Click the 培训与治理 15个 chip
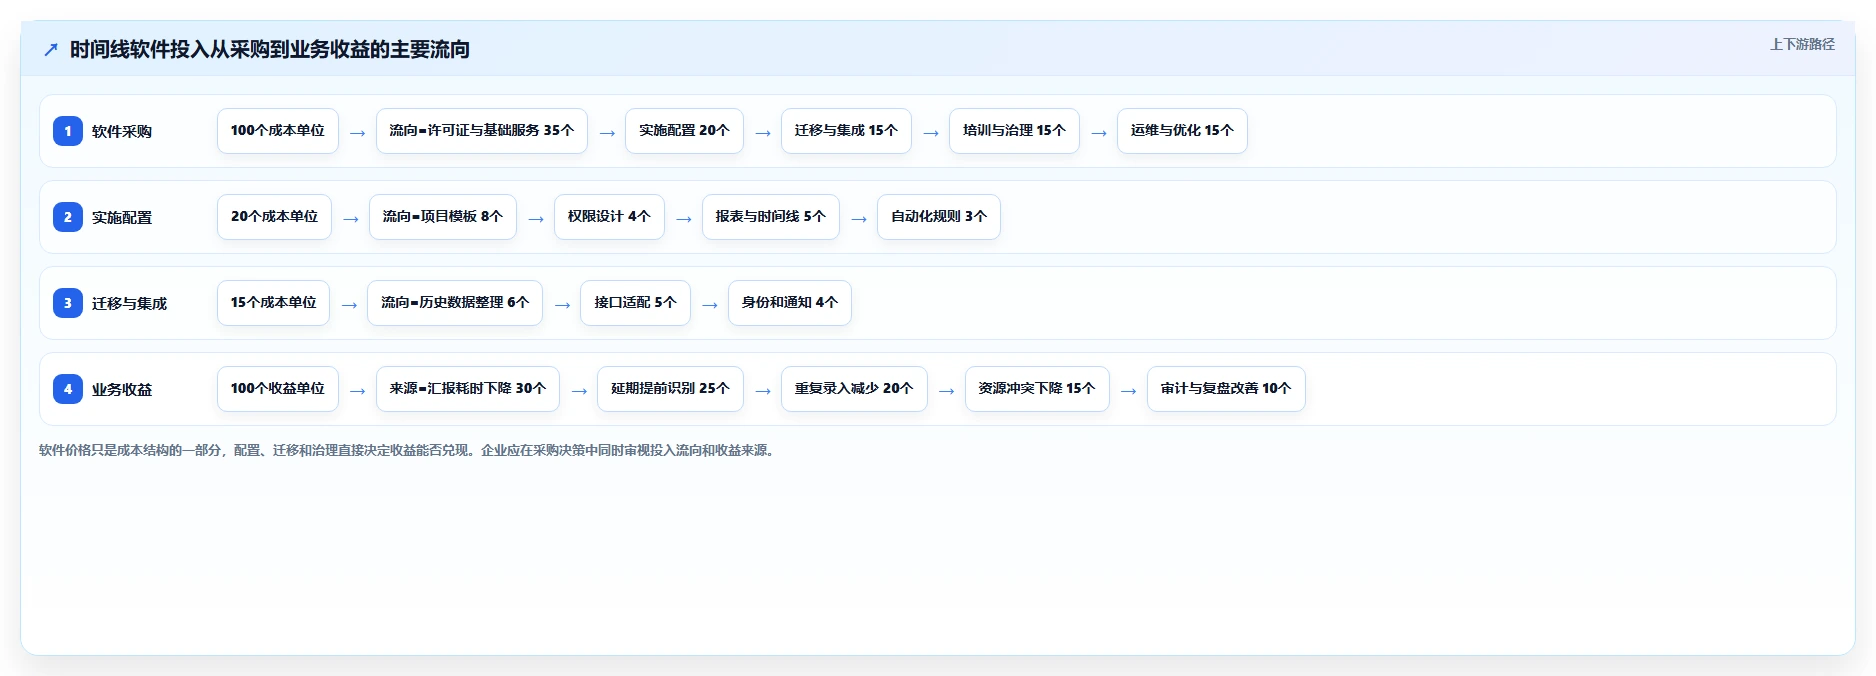1876x676 pixels. tap(1014, 131)
